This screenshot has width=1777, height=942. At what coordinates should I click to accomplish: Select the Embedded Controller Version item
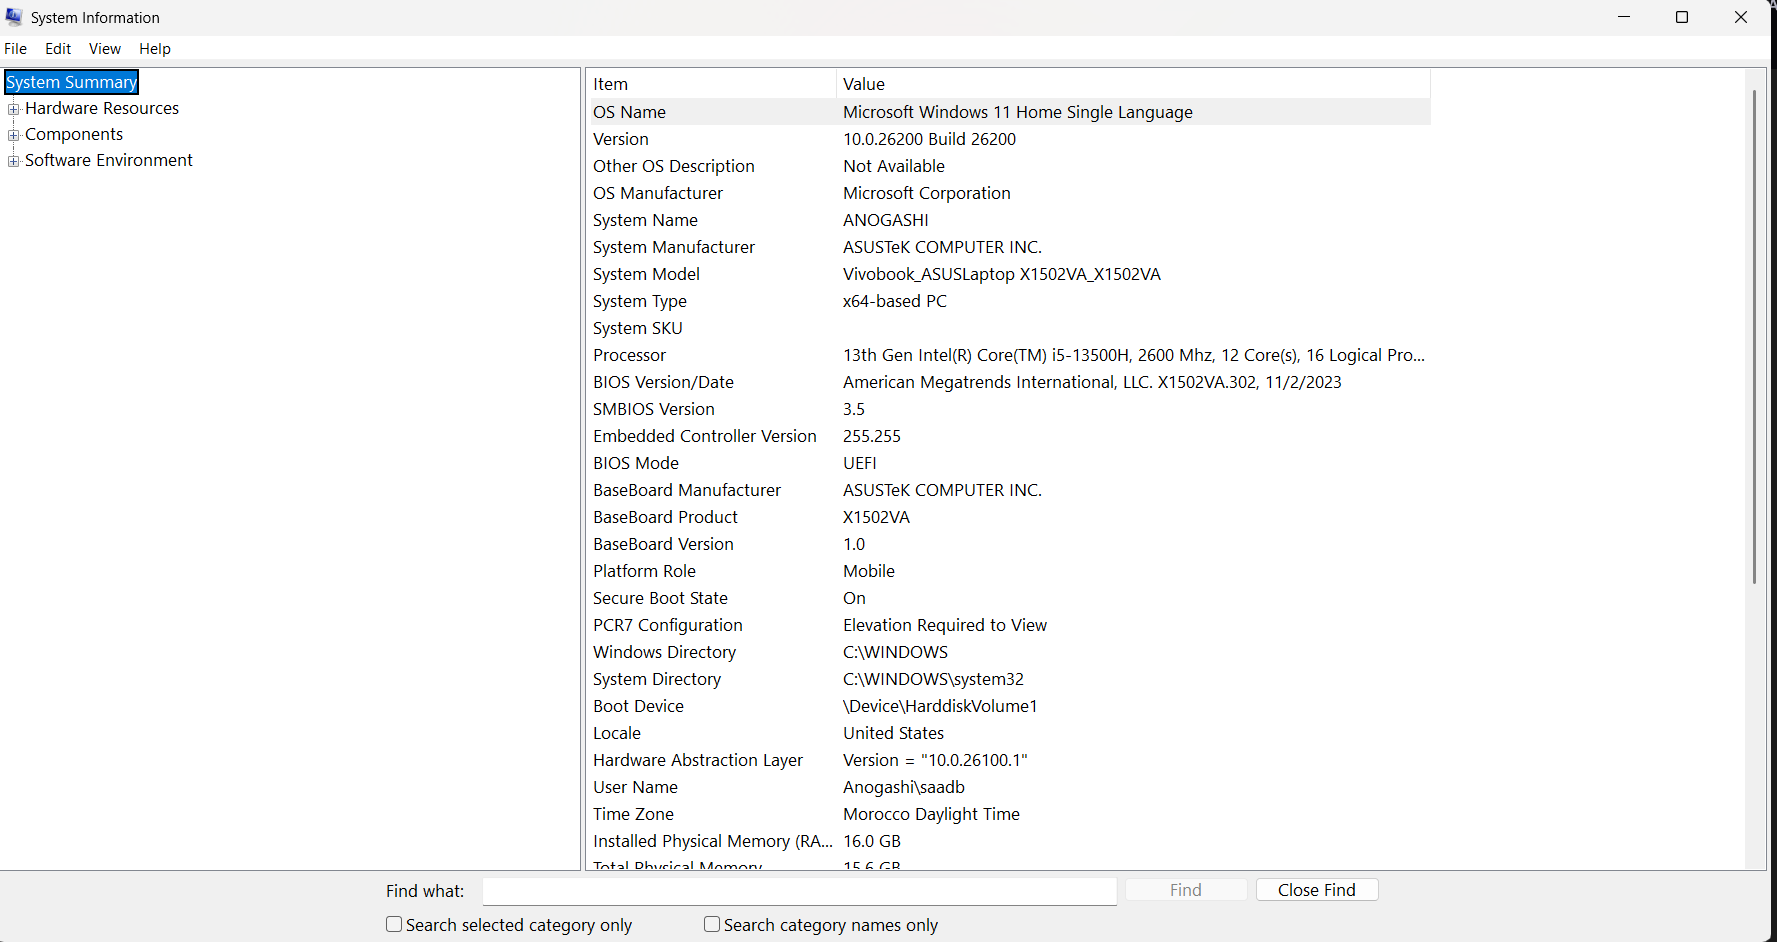[x=705, y=436]
